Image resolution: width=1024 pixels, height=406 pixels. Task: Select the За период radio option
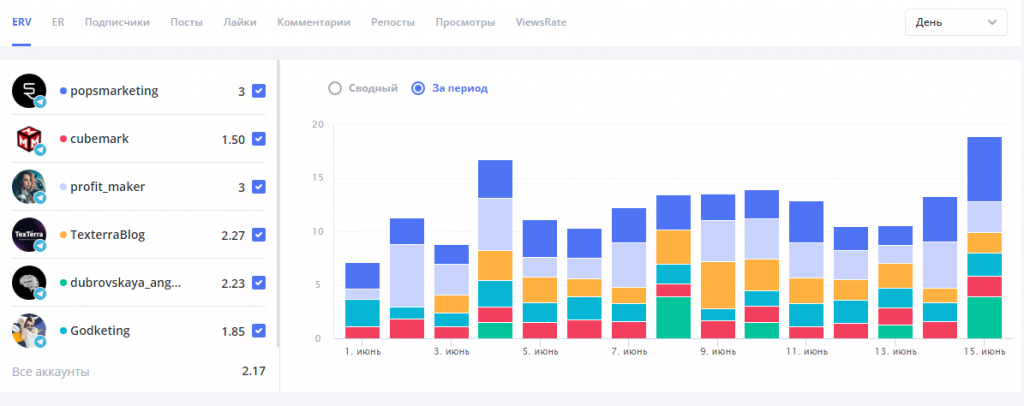[x=419, y=88]
